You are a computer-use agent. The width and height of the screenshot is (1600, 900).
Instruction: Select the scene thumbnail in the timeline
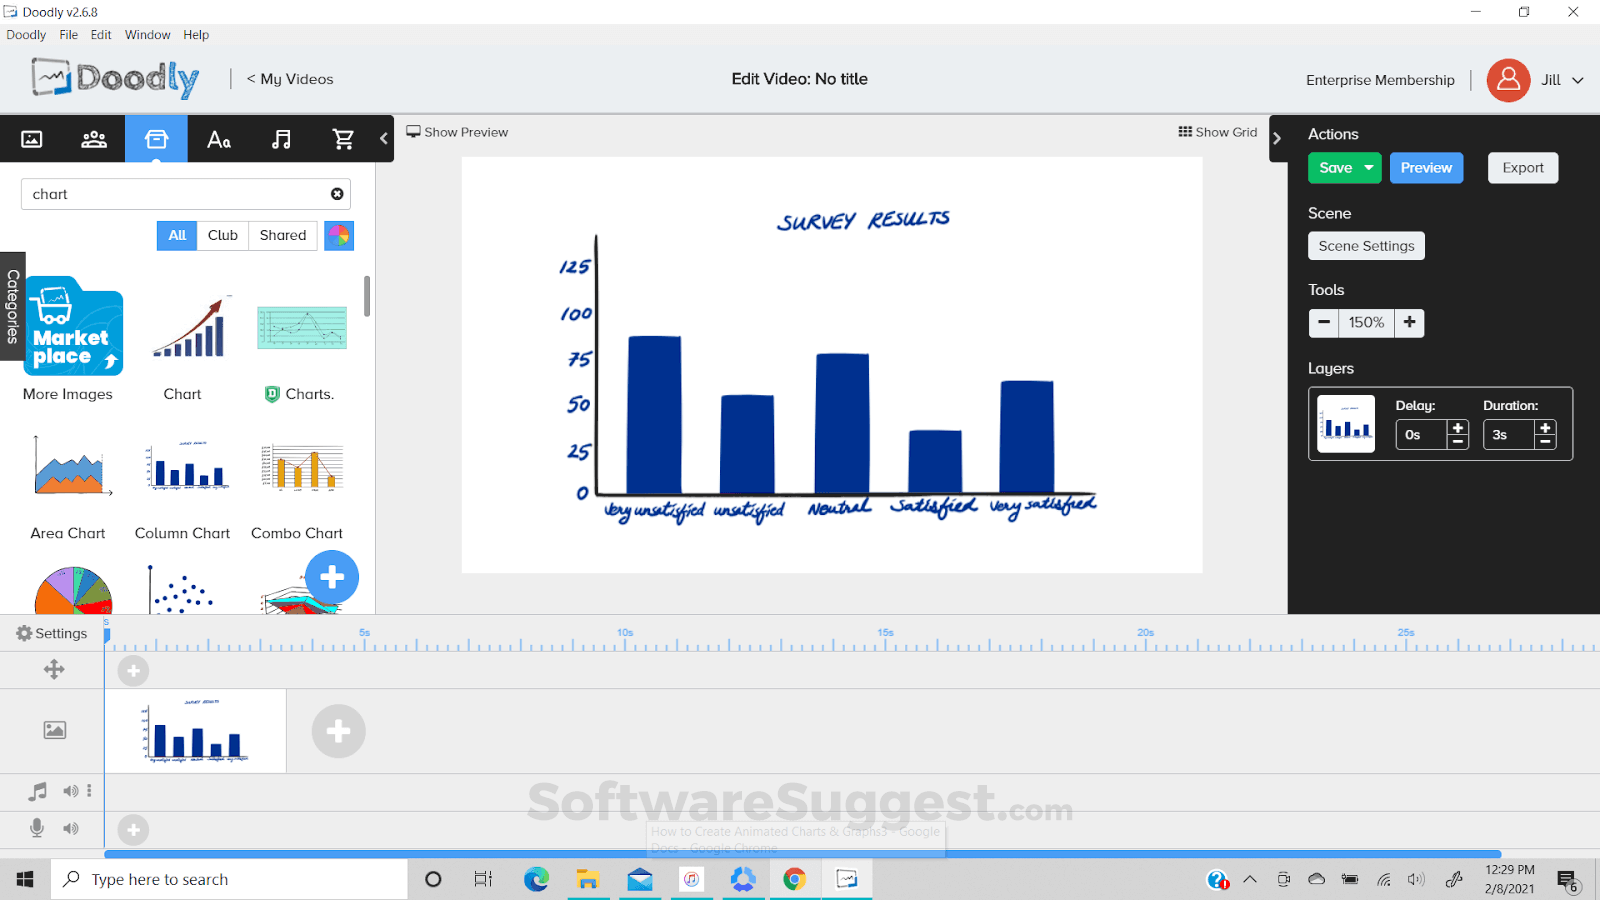tap(195, 731)
